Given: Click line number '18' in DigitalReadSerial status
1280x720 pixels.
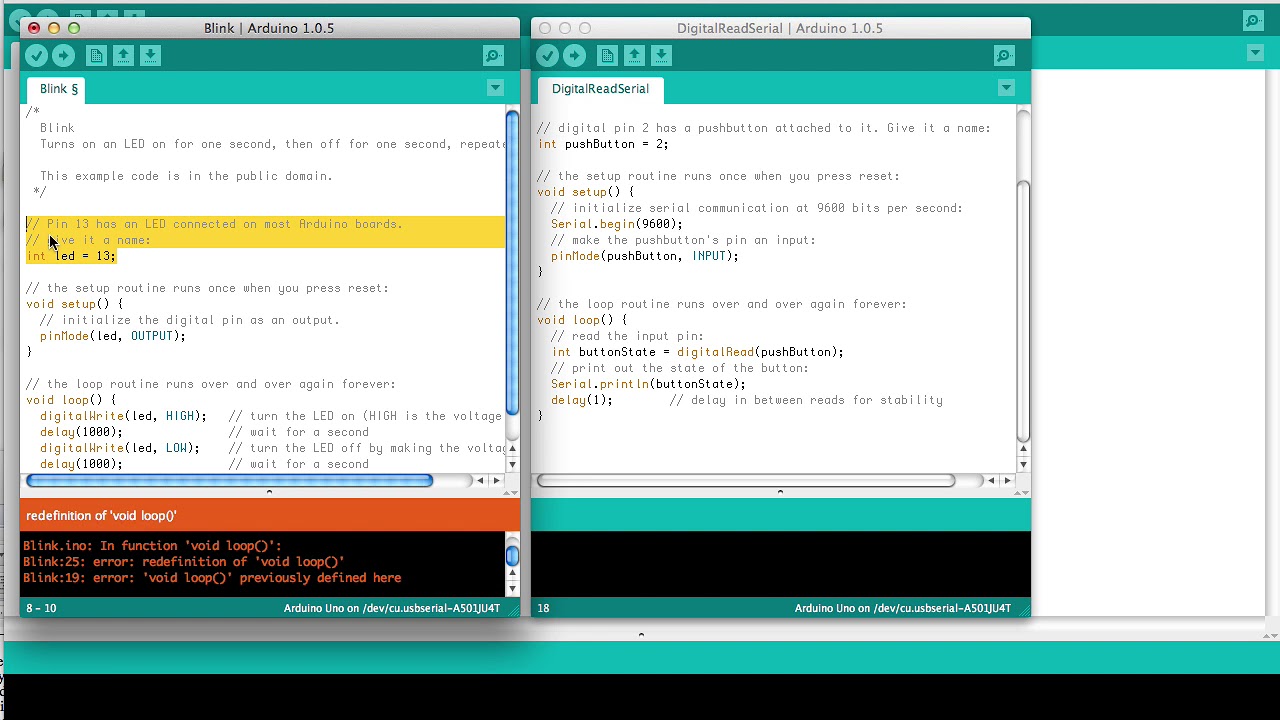Looking at the screenshot, I should (543, 608).
